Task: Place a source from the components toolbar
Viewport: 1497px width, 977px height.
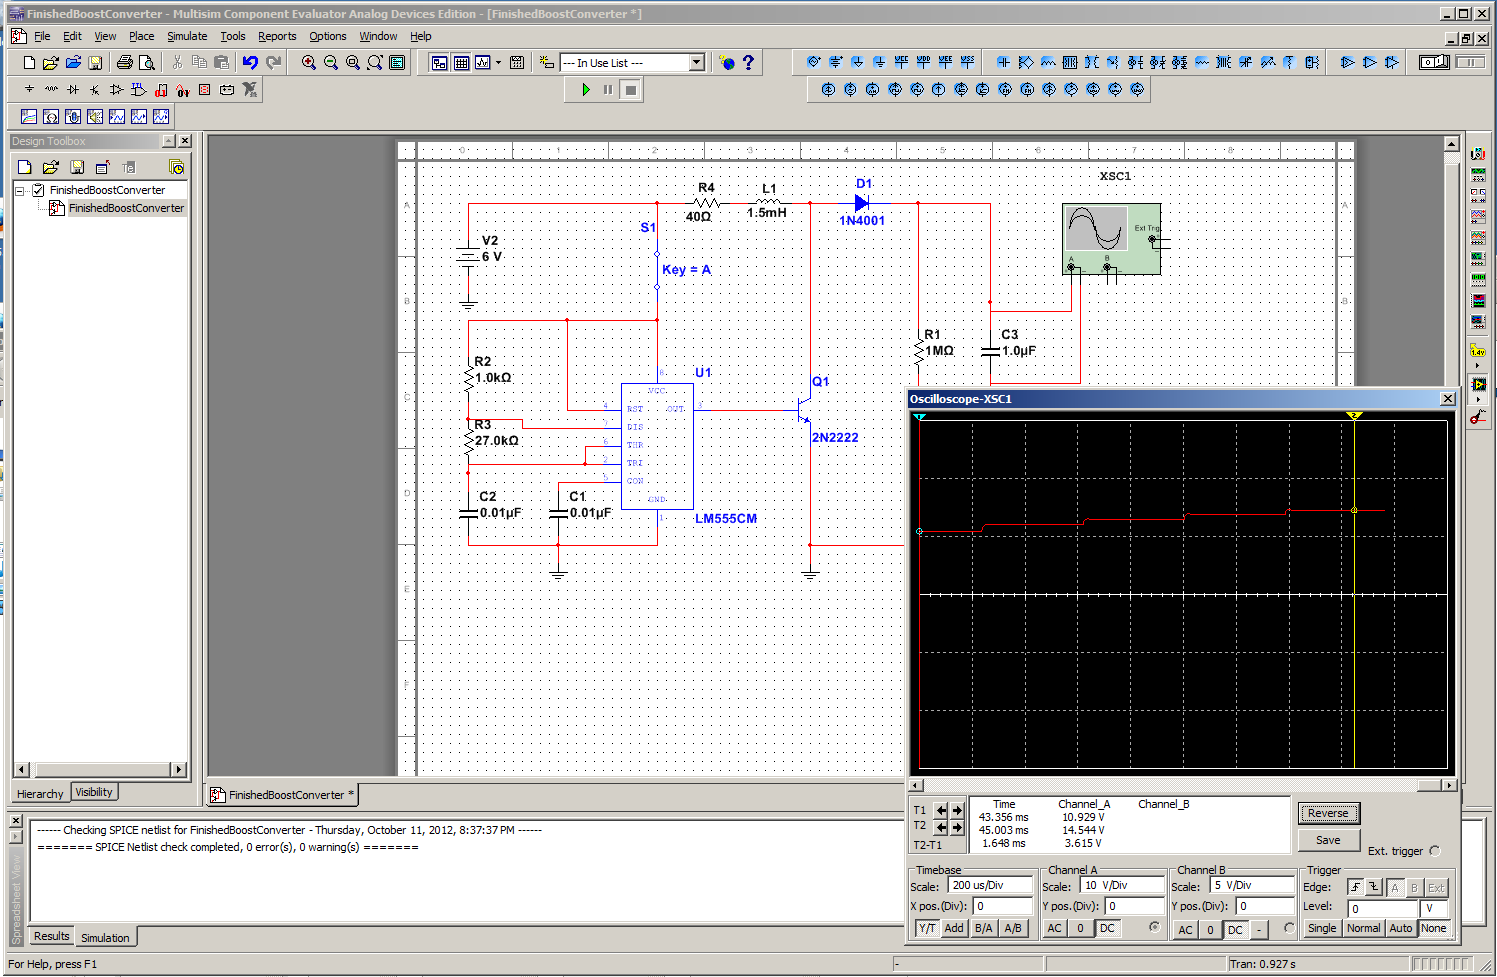Action: click(29, 89)
